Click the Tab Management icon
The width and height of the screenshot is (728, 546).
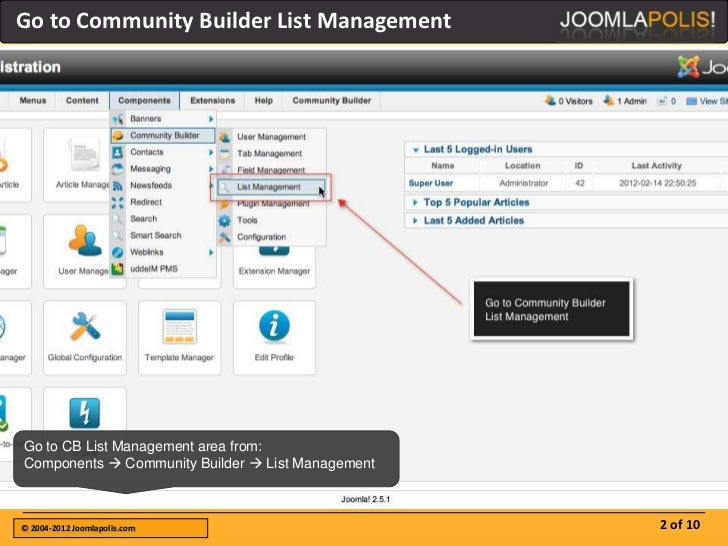coord(225,154)
